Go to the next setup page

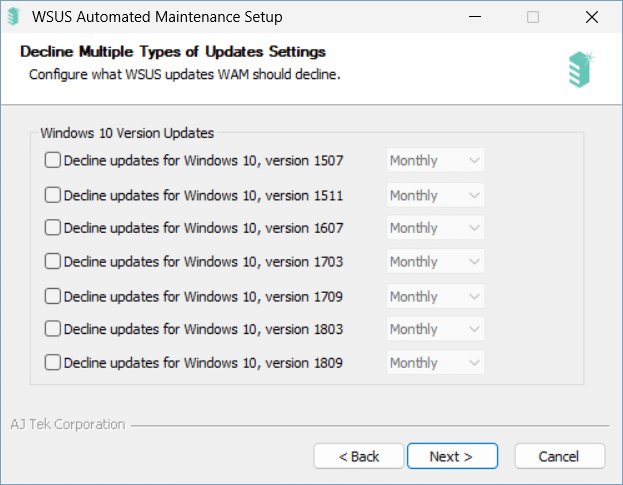point(452,456)
